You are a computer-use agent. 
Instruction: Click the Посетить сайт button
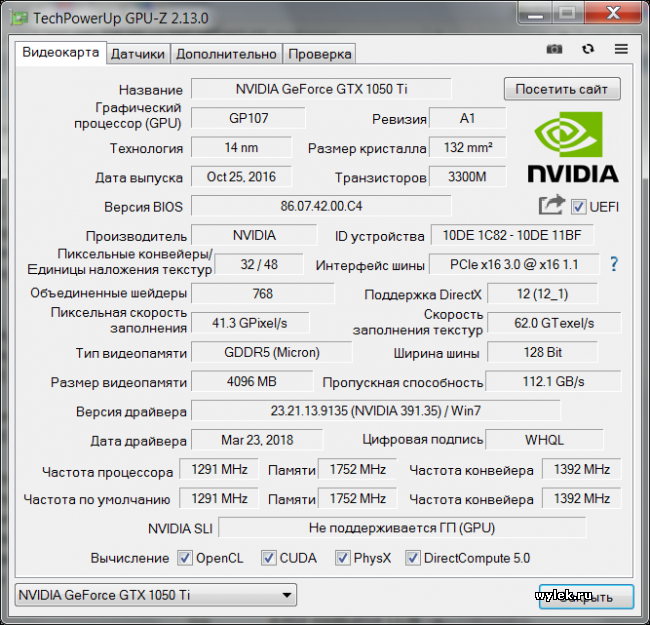(x=562, y=89)
